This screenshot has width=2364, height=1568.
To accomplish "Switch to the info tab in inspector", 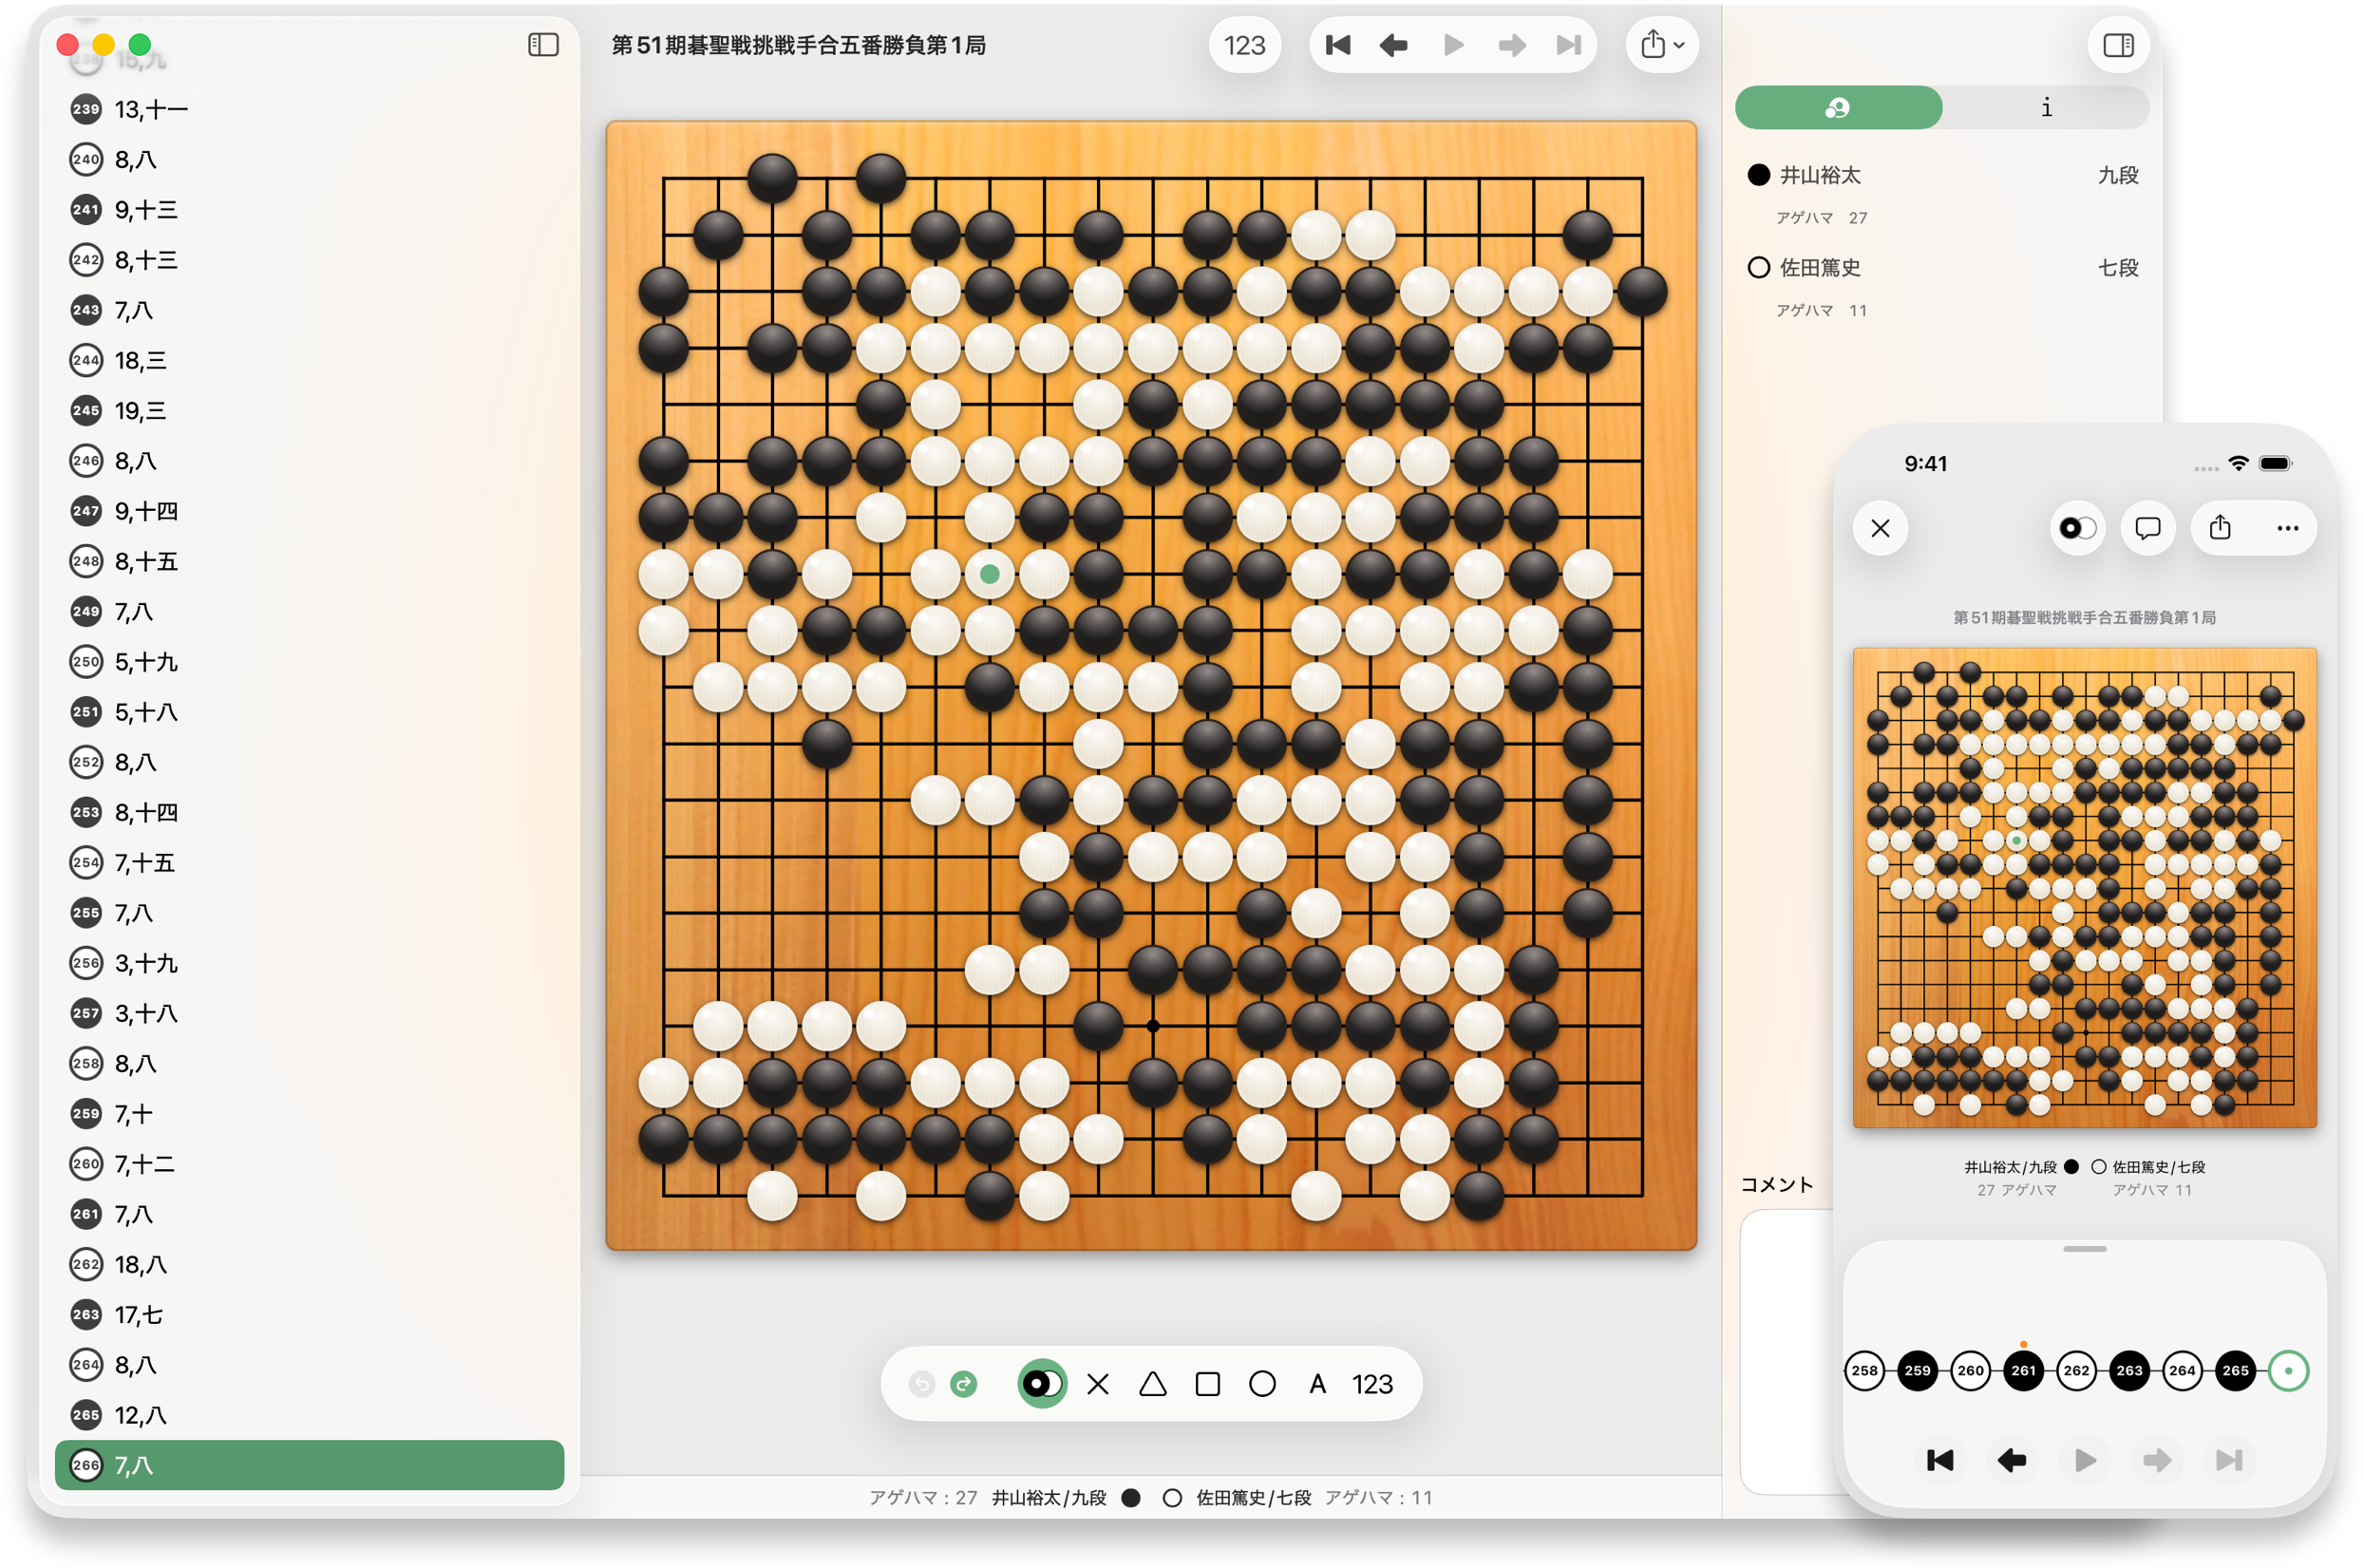I will pos(2046,107).
